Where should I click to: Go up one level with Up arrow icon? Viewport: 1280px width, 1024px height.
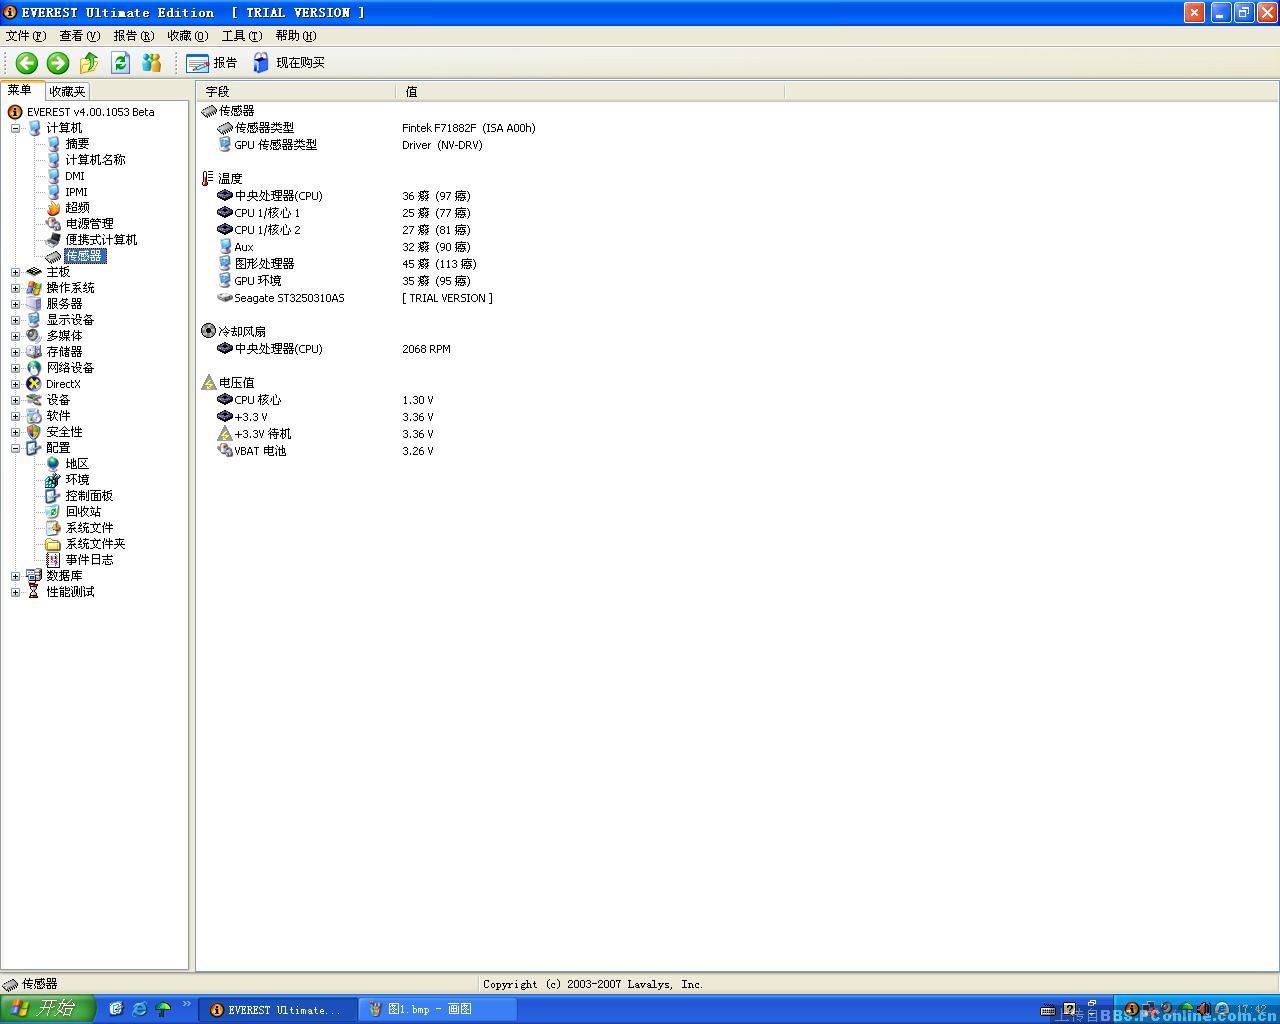coord(89,63)
